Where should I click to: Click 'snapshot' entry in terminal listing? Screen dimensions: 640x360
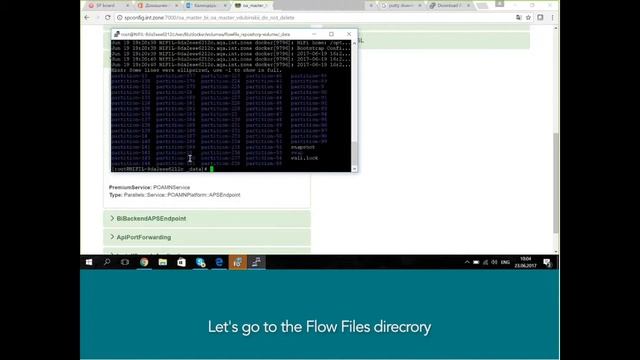click(302, 147)
